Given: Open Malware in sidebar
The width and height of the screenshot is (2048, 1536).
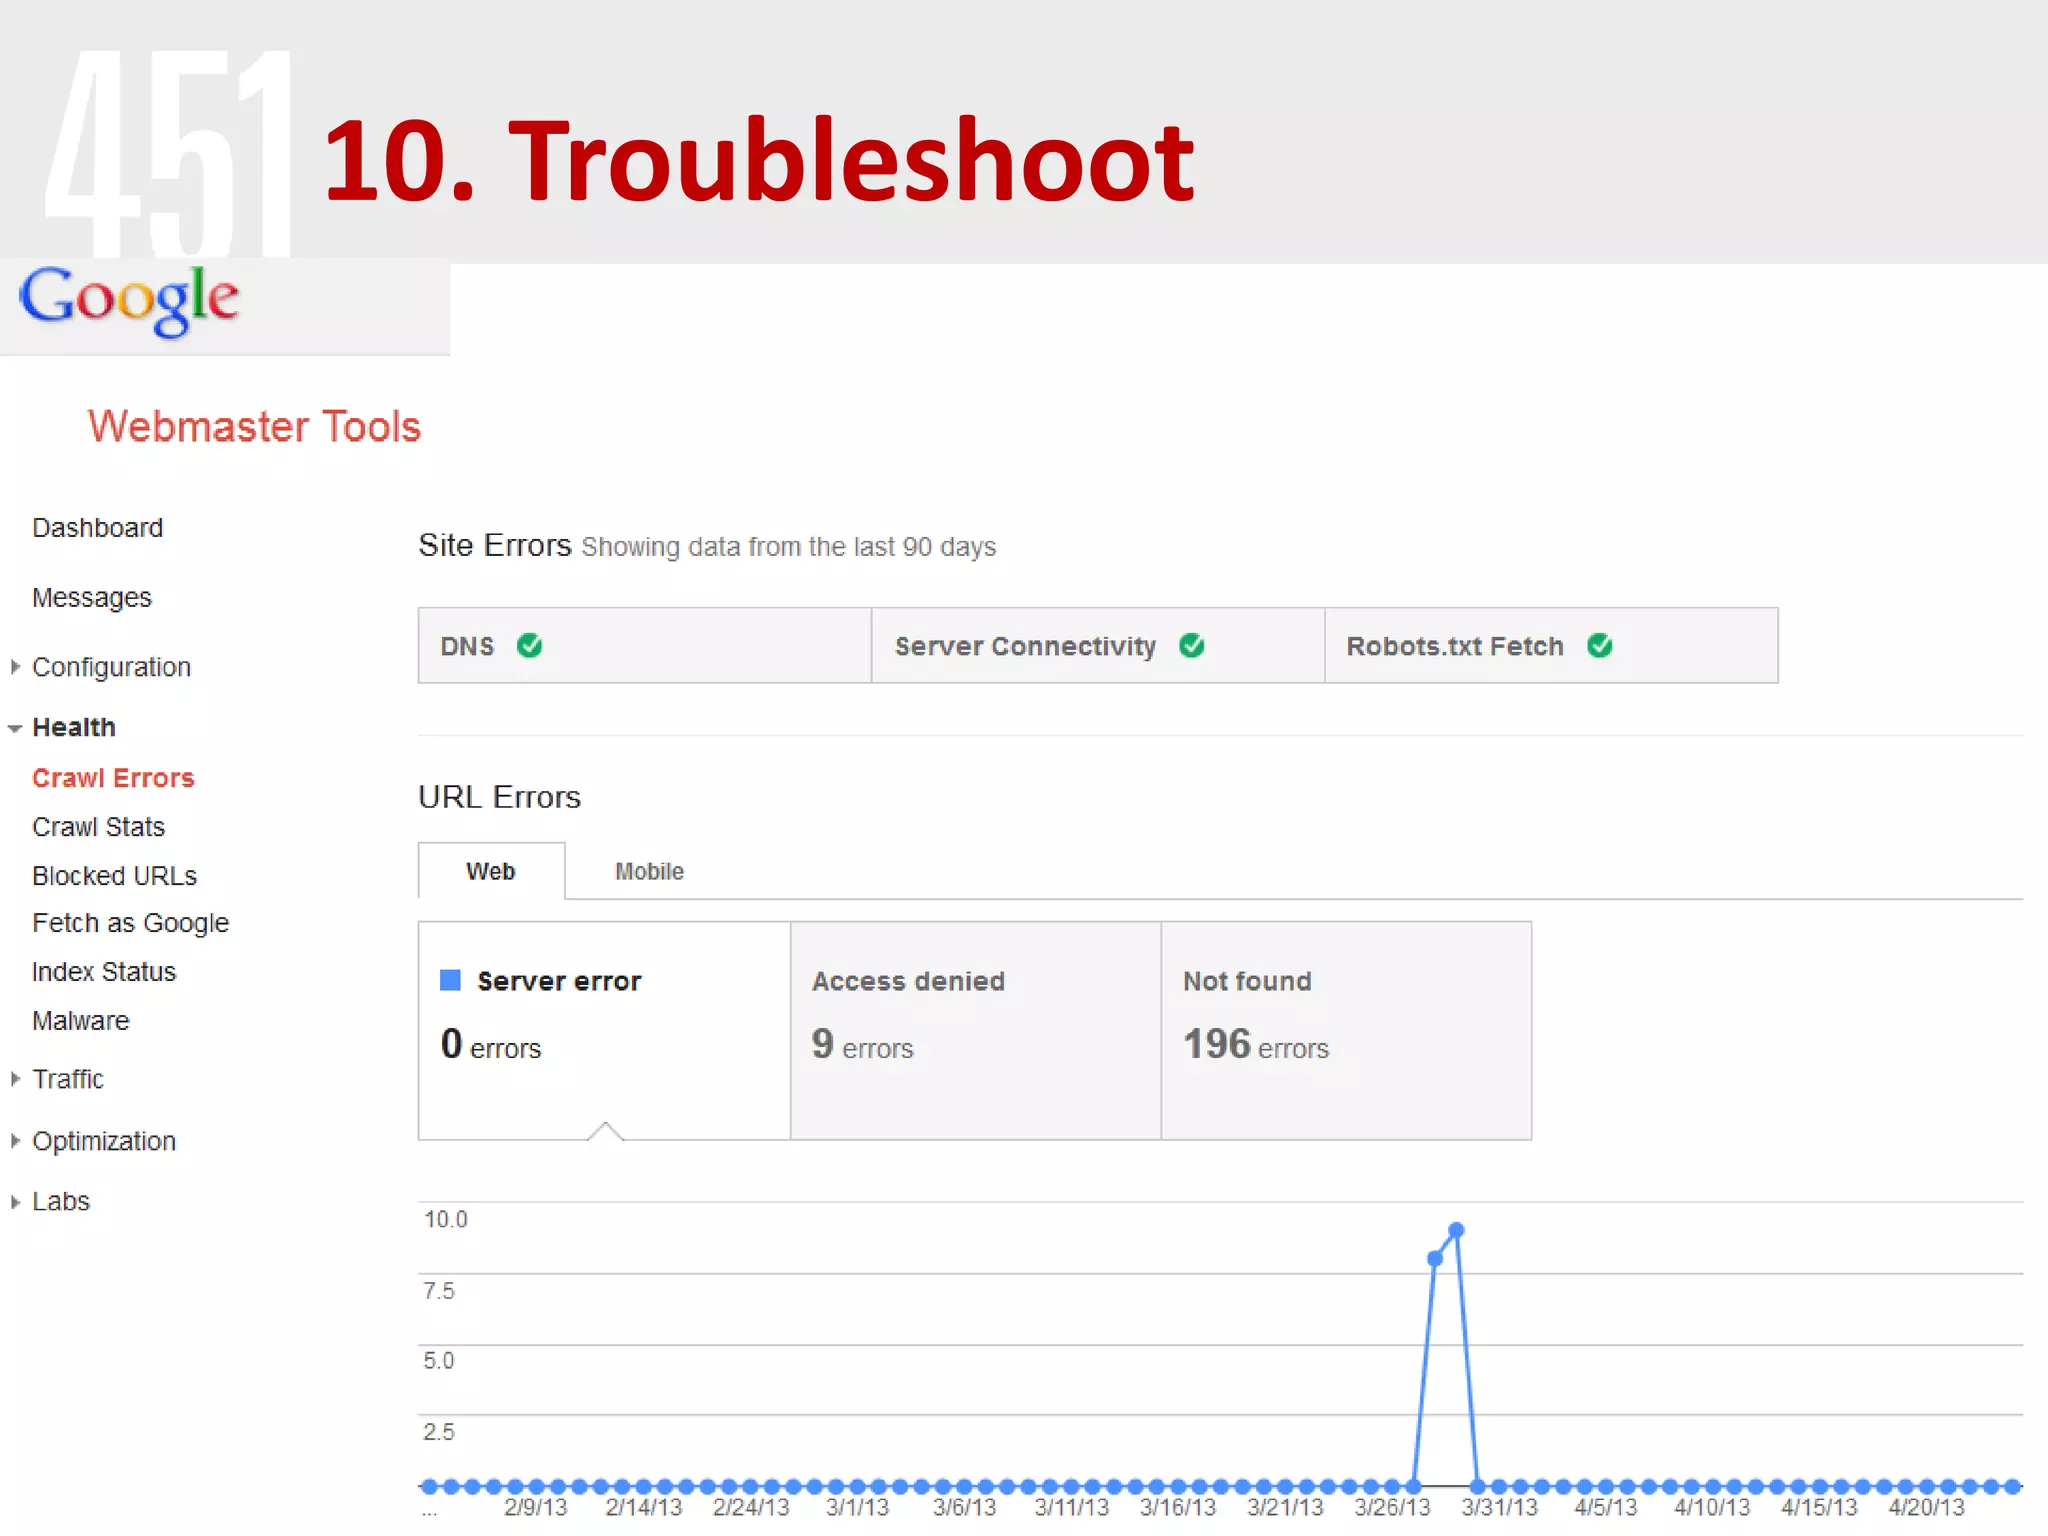Looking at the screenshot, I should (x=81, y=1021).
